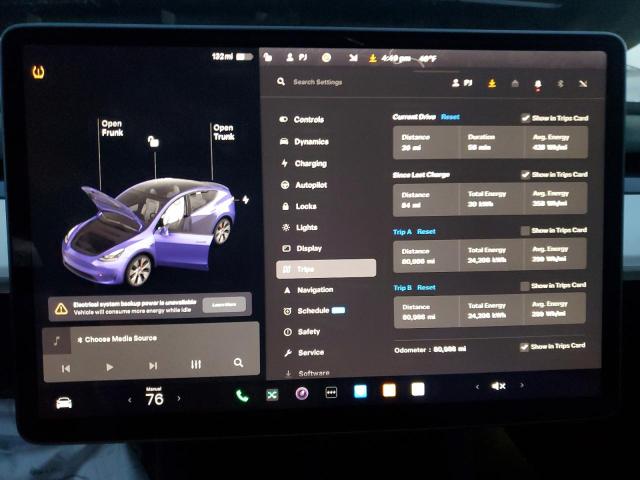Tap Choose Media Source

(117, 339)
